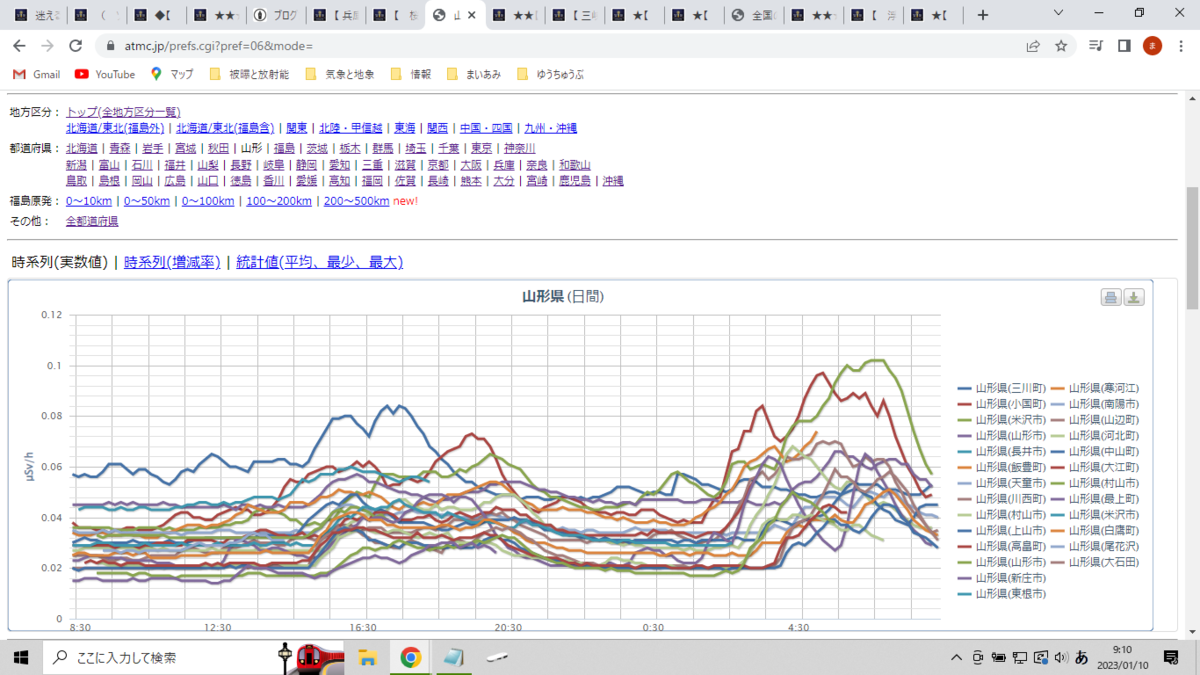1200x675 pixels.
Task: Open the Chrome three-dot menu
Action: [1180, 46]
